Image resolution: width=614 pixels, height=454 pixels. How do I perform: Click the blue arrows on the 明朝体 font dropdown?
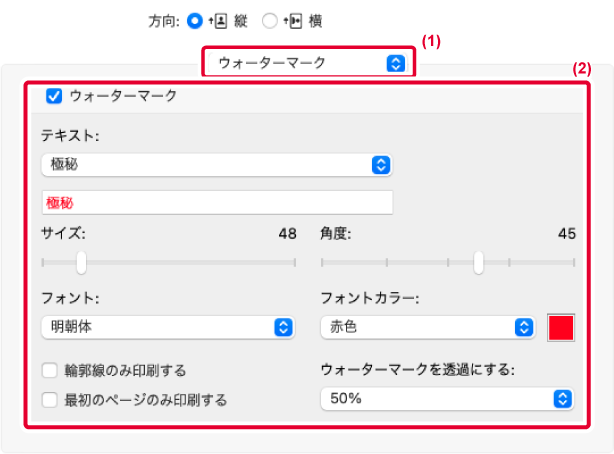coord(283,327)
